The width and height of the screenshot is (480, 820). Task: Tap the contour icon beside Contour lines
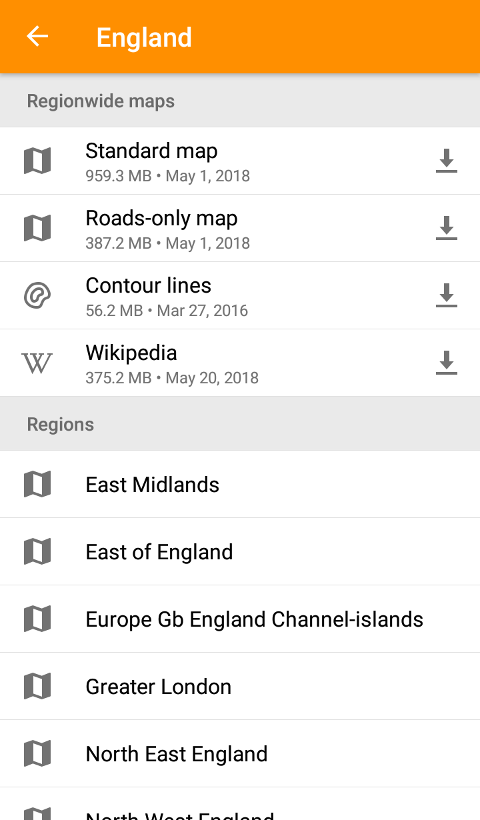[x=38, y=295]
